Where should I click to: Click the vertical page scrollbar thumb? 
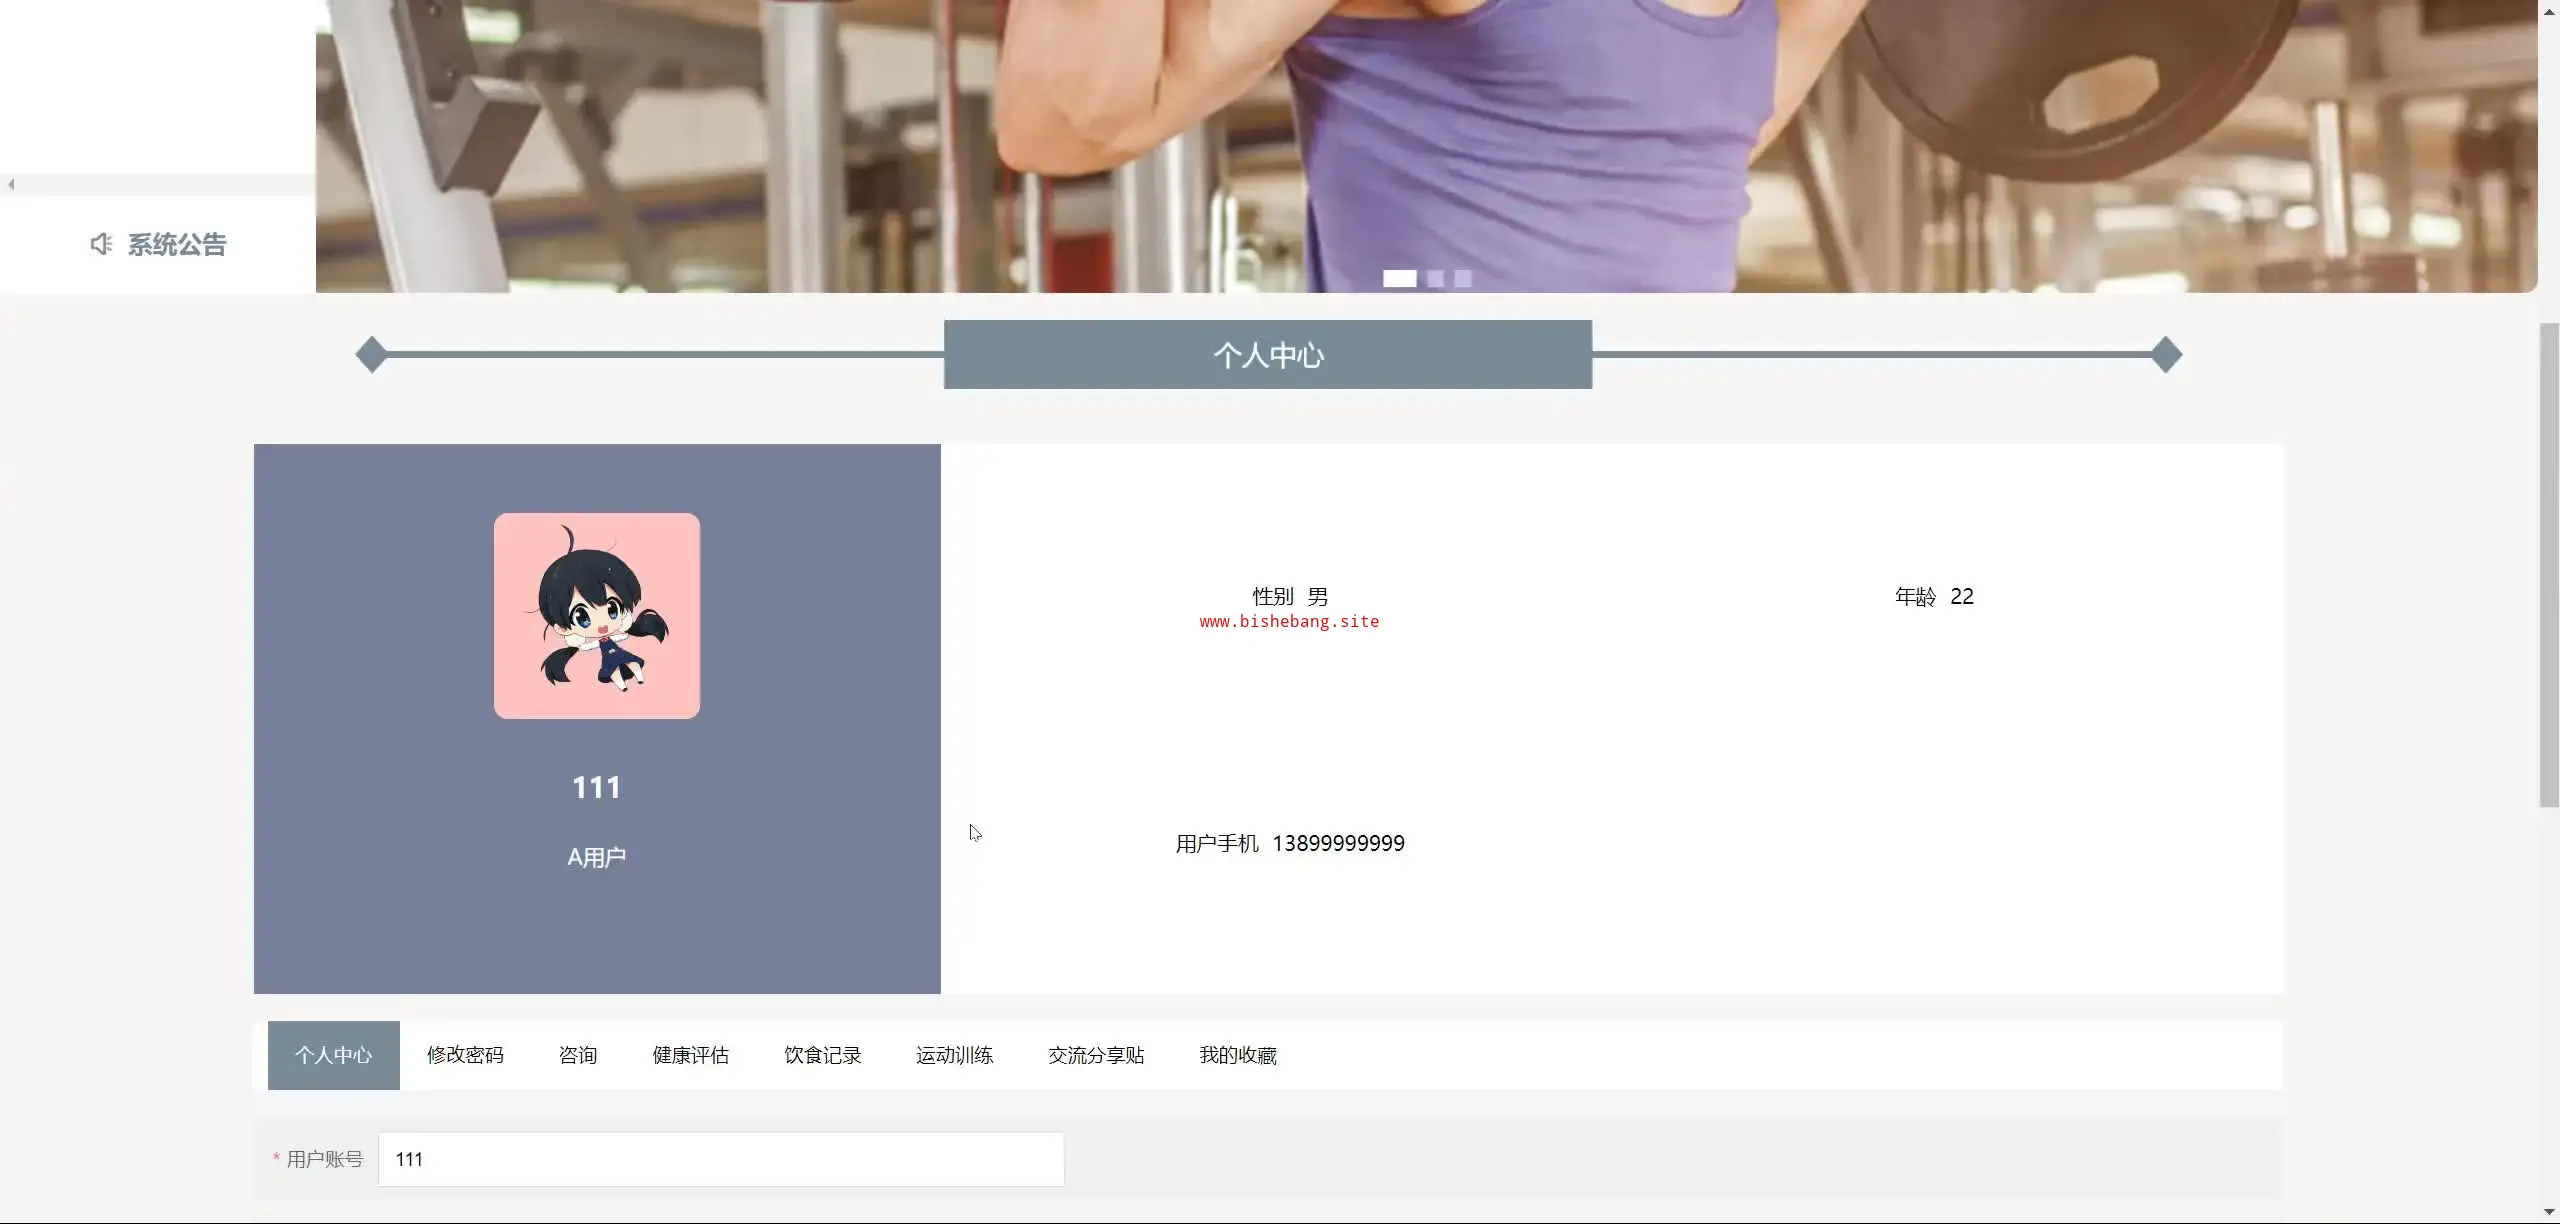pos(2549,565)
